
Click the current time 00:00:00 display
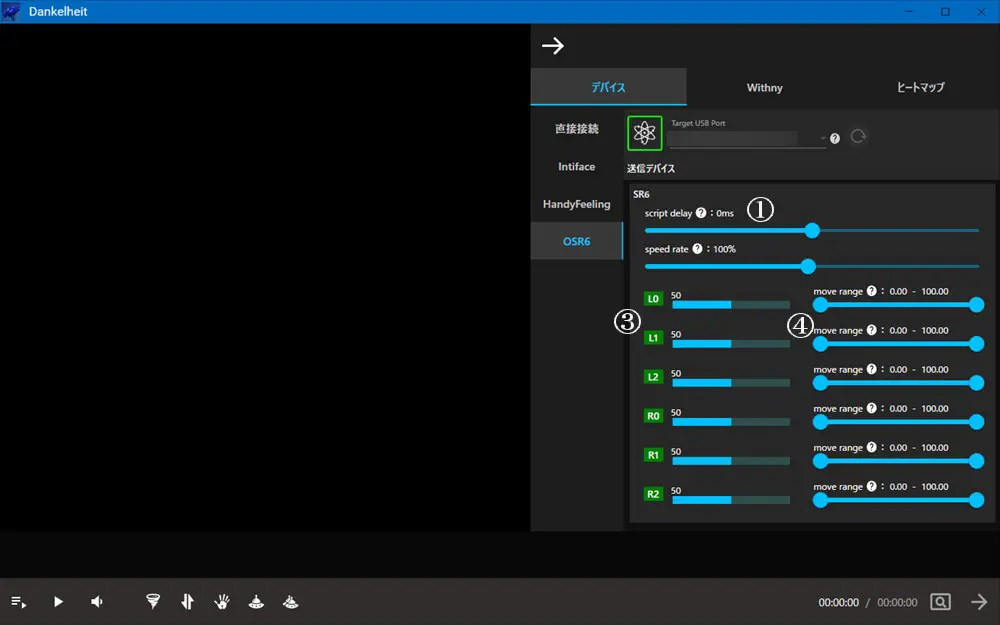point(839,602)
